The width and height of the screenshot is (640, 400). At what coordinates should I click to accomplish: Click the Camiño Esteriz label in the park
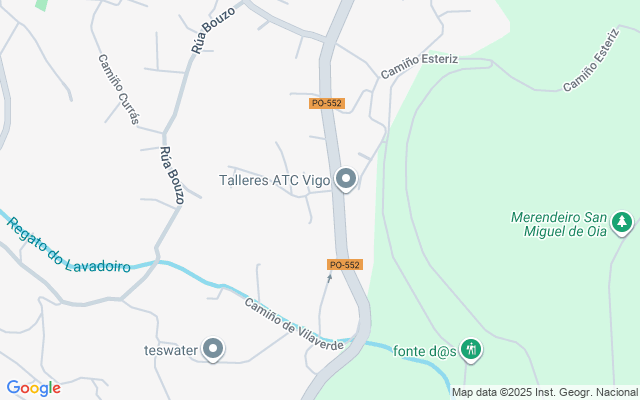pos(591,60)
